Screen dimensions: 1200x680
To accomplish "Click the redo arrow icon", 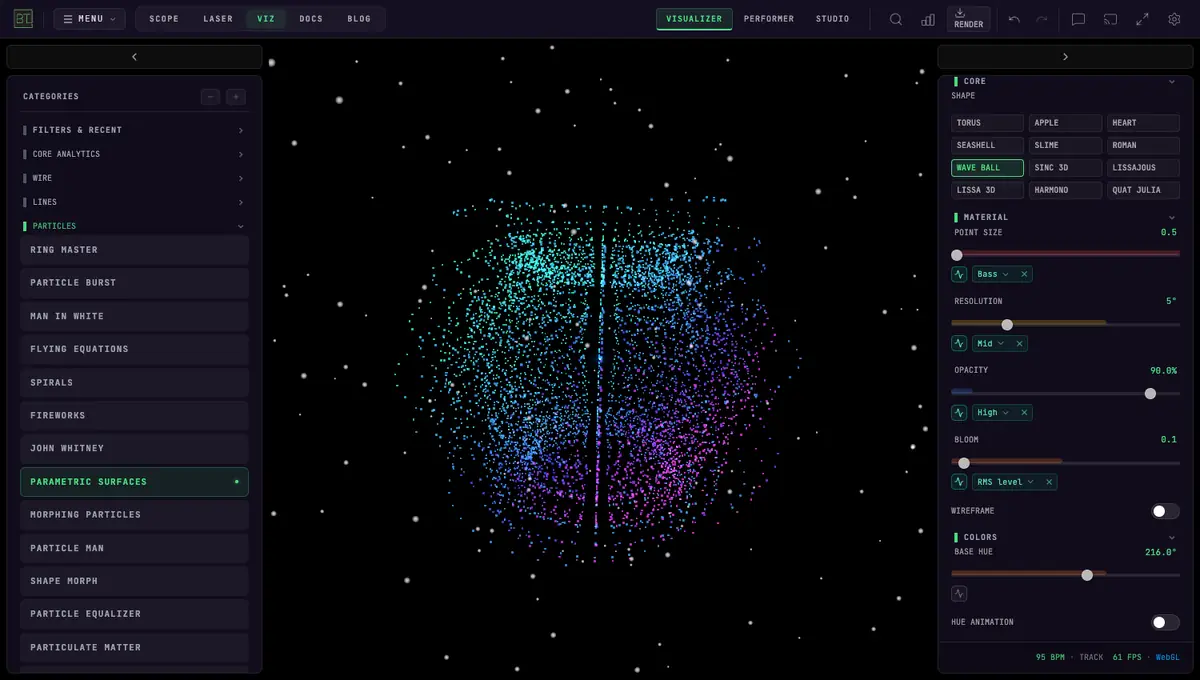I will (1042, 19).
